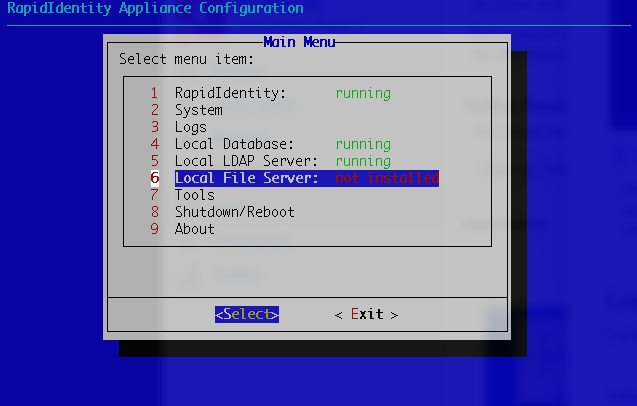637x406 pixels.
Task: Click the number 1 hotkey label
Action: (154, 93)
